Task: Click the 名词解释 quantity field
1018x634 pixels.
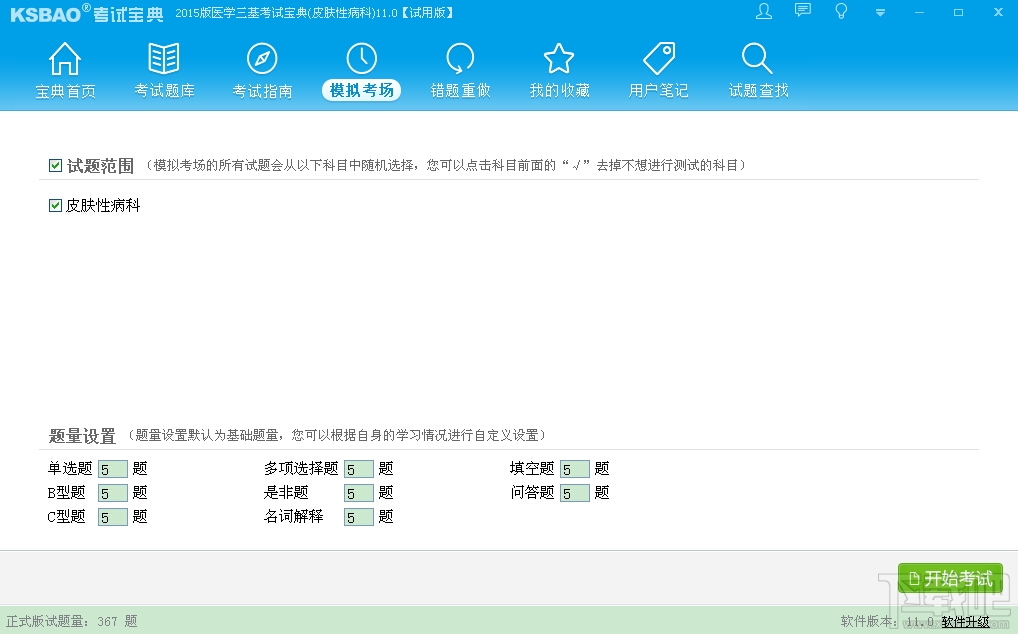Action: [x=358, y=517]
